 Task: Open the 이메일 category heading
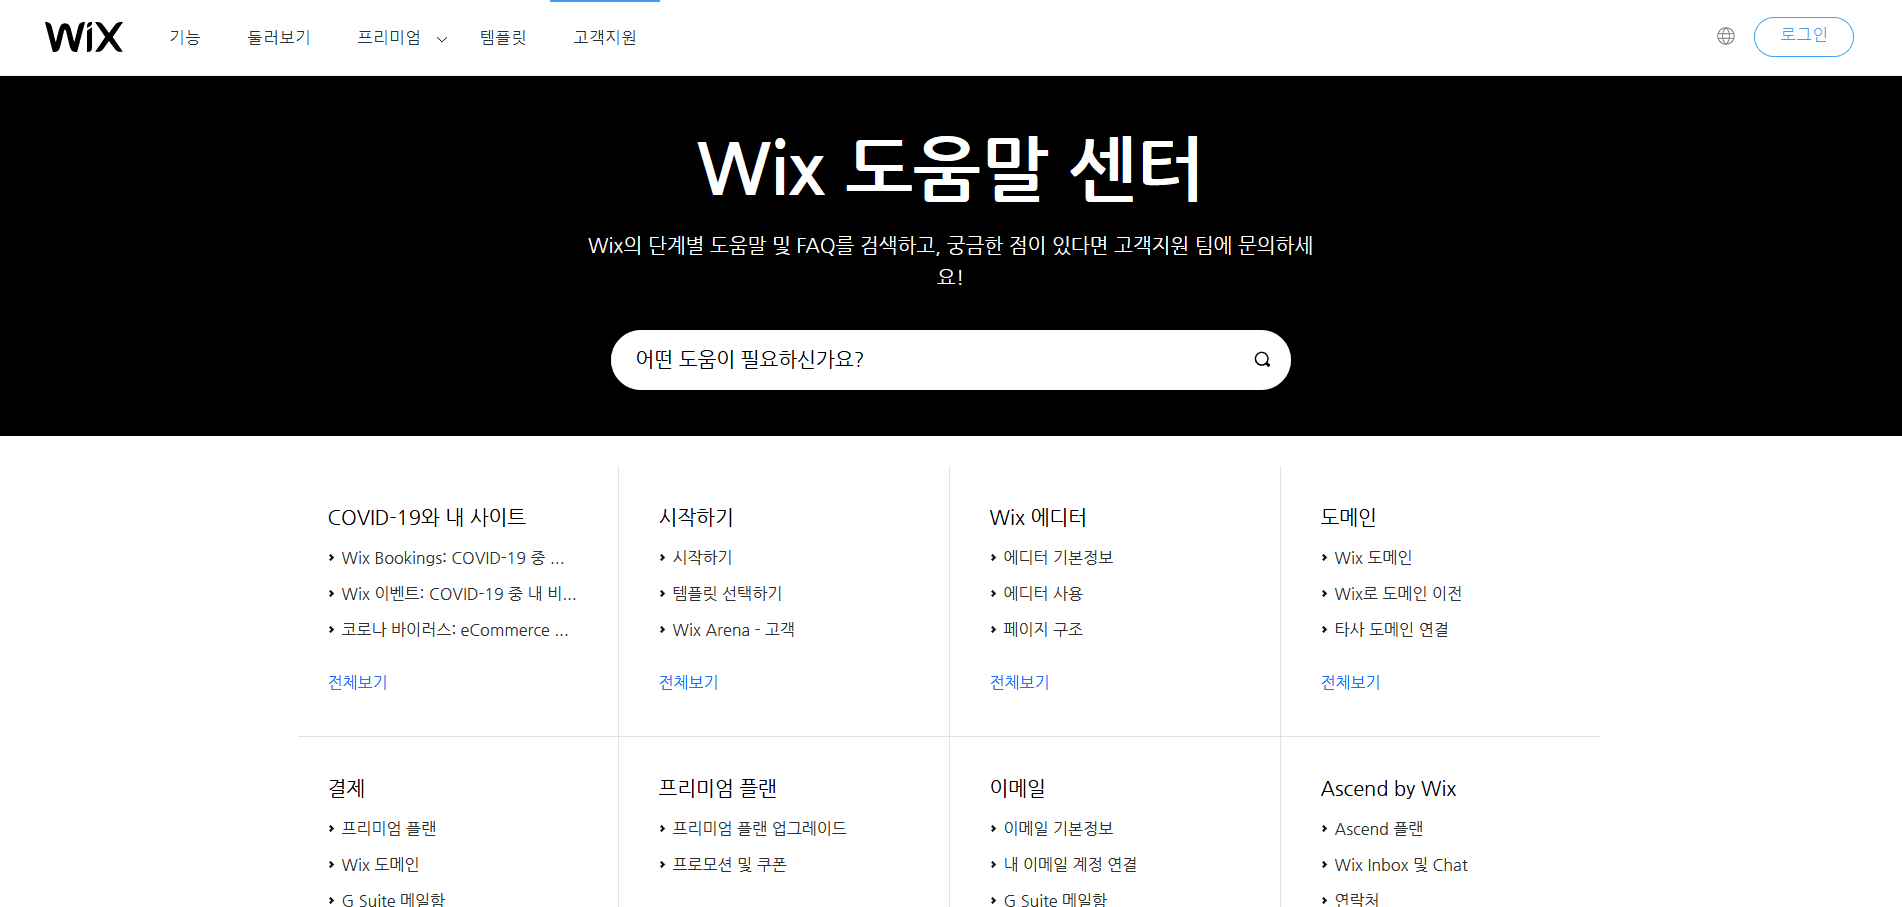coord(1018,788)
